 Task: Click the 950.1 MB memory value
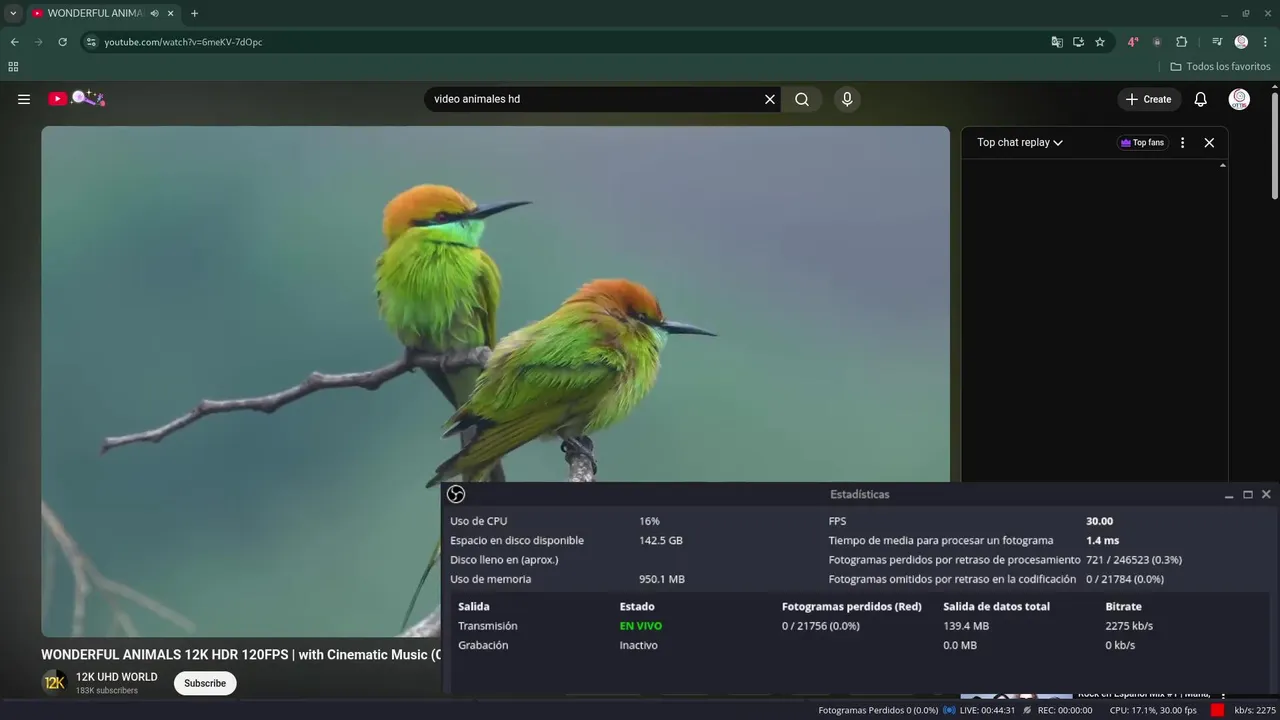tap(662, 579)
